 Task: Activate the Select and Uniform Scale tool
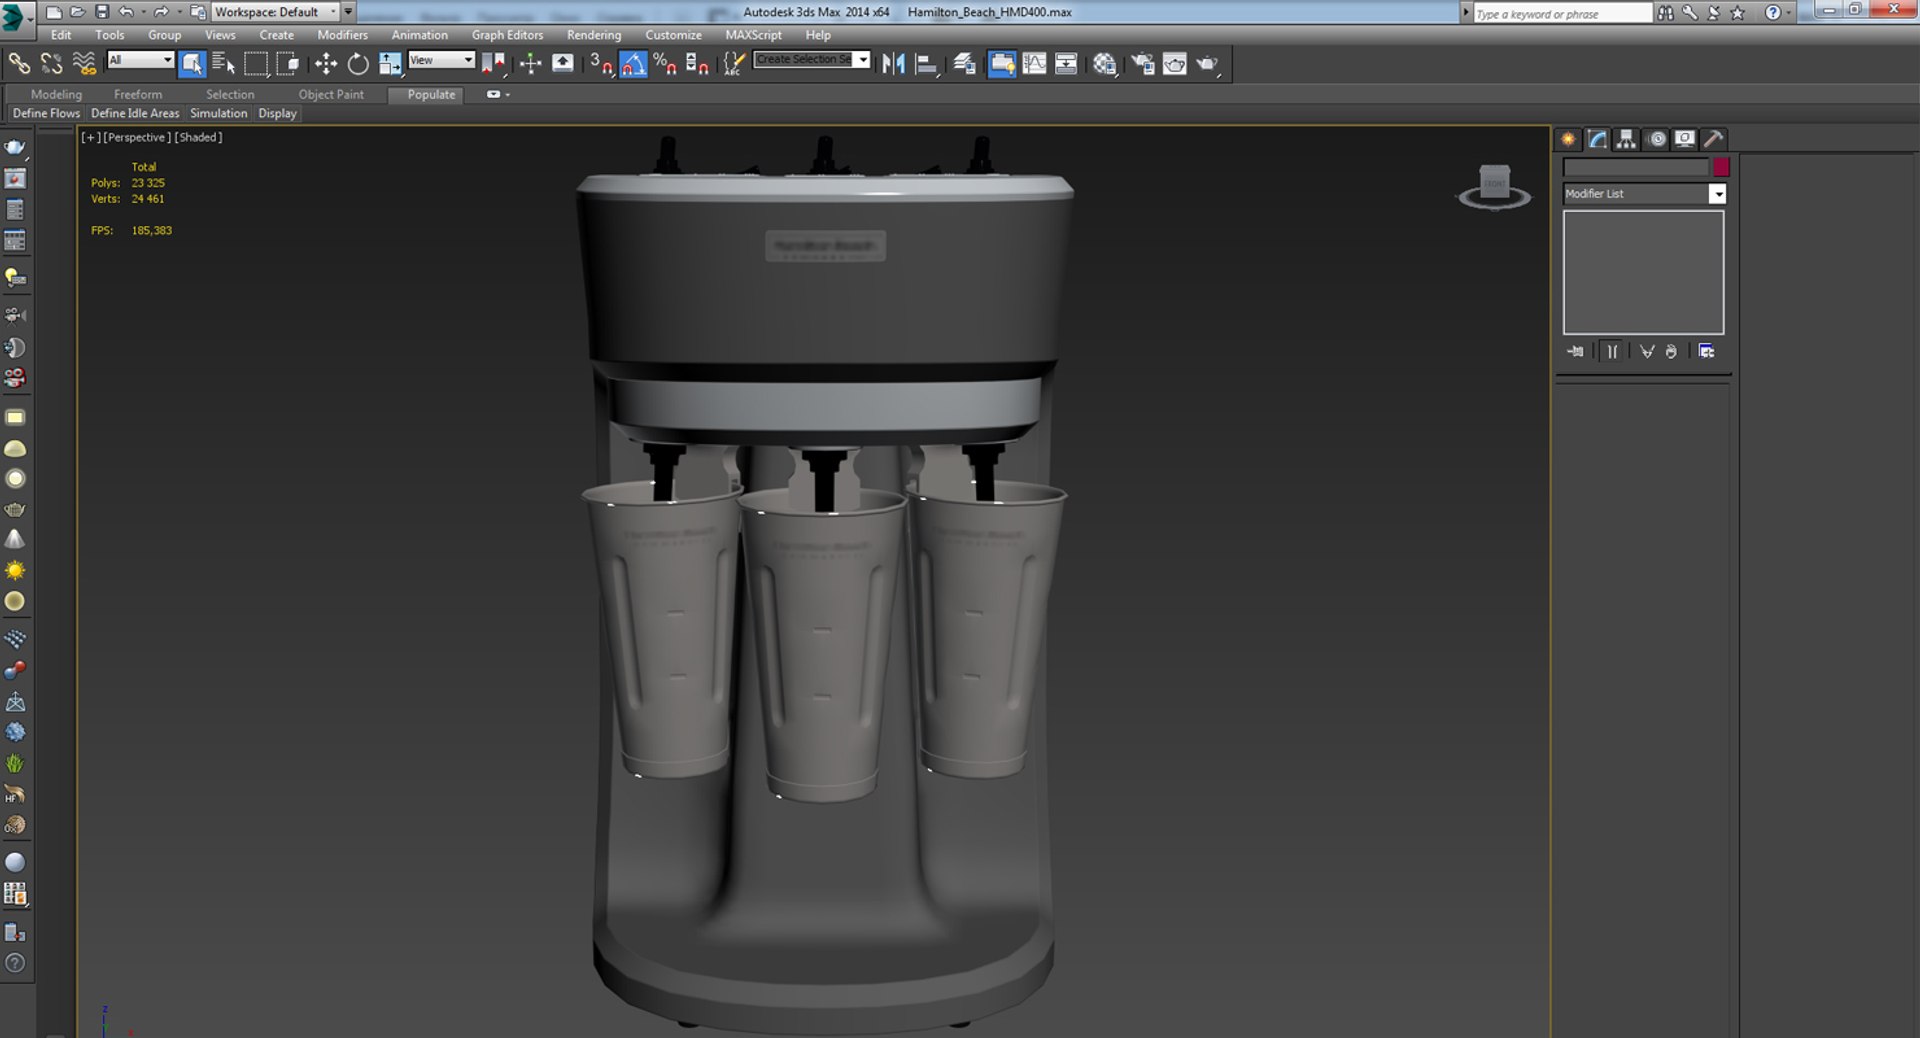coord(390,64)
